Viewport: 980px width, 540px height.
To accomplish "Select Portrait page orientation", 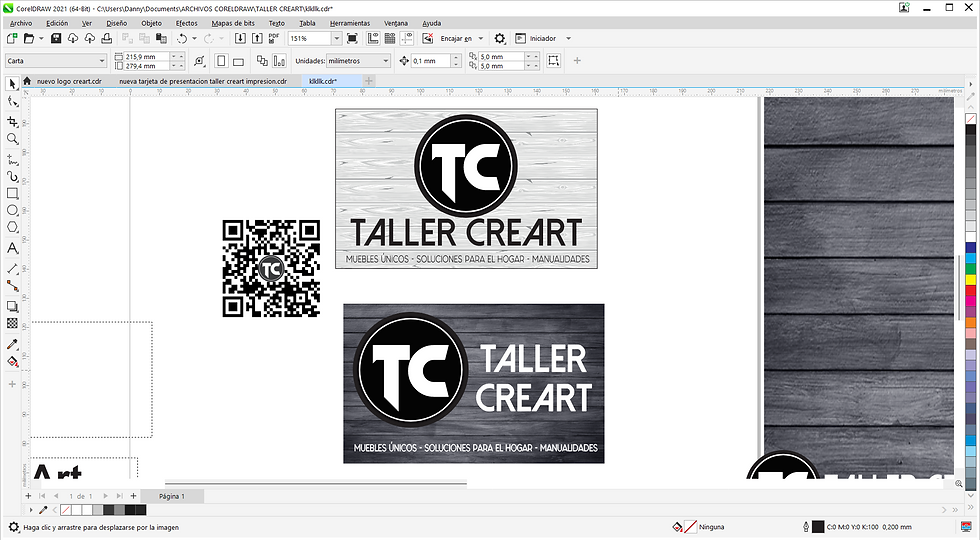I will tap(221, 61).
